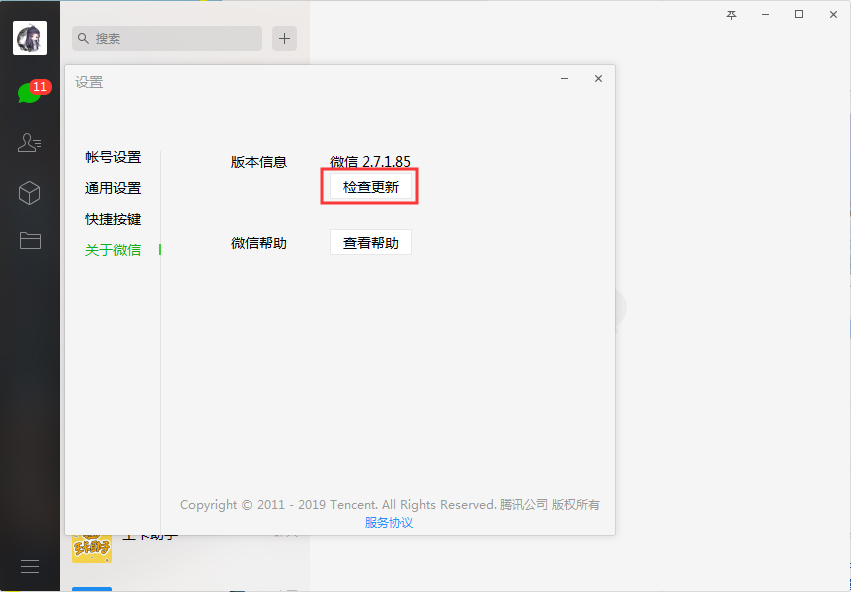851x592 pixels.
Task: Click inside the 搜索 search field
Action: 166,38
